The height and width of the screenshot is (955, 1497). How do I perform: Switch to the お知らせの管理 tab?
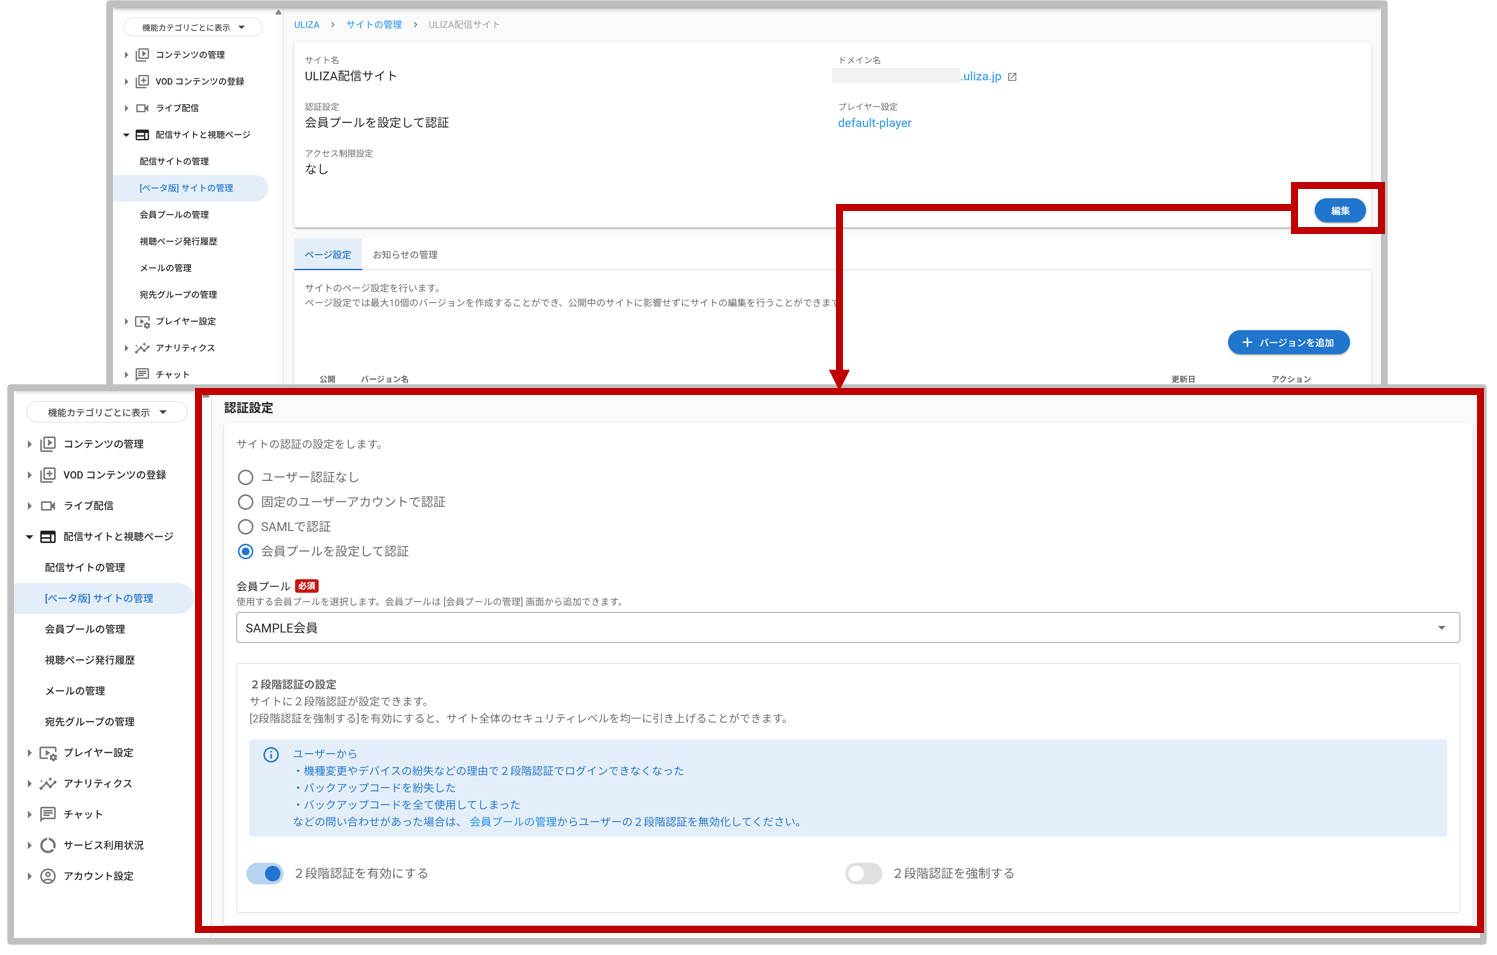[405, 255]
